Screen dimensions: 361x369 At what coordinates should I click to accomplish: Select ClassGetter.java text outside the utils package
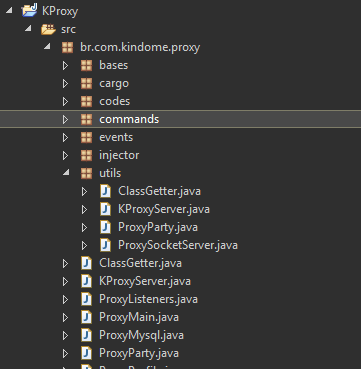tap(140, 264)
